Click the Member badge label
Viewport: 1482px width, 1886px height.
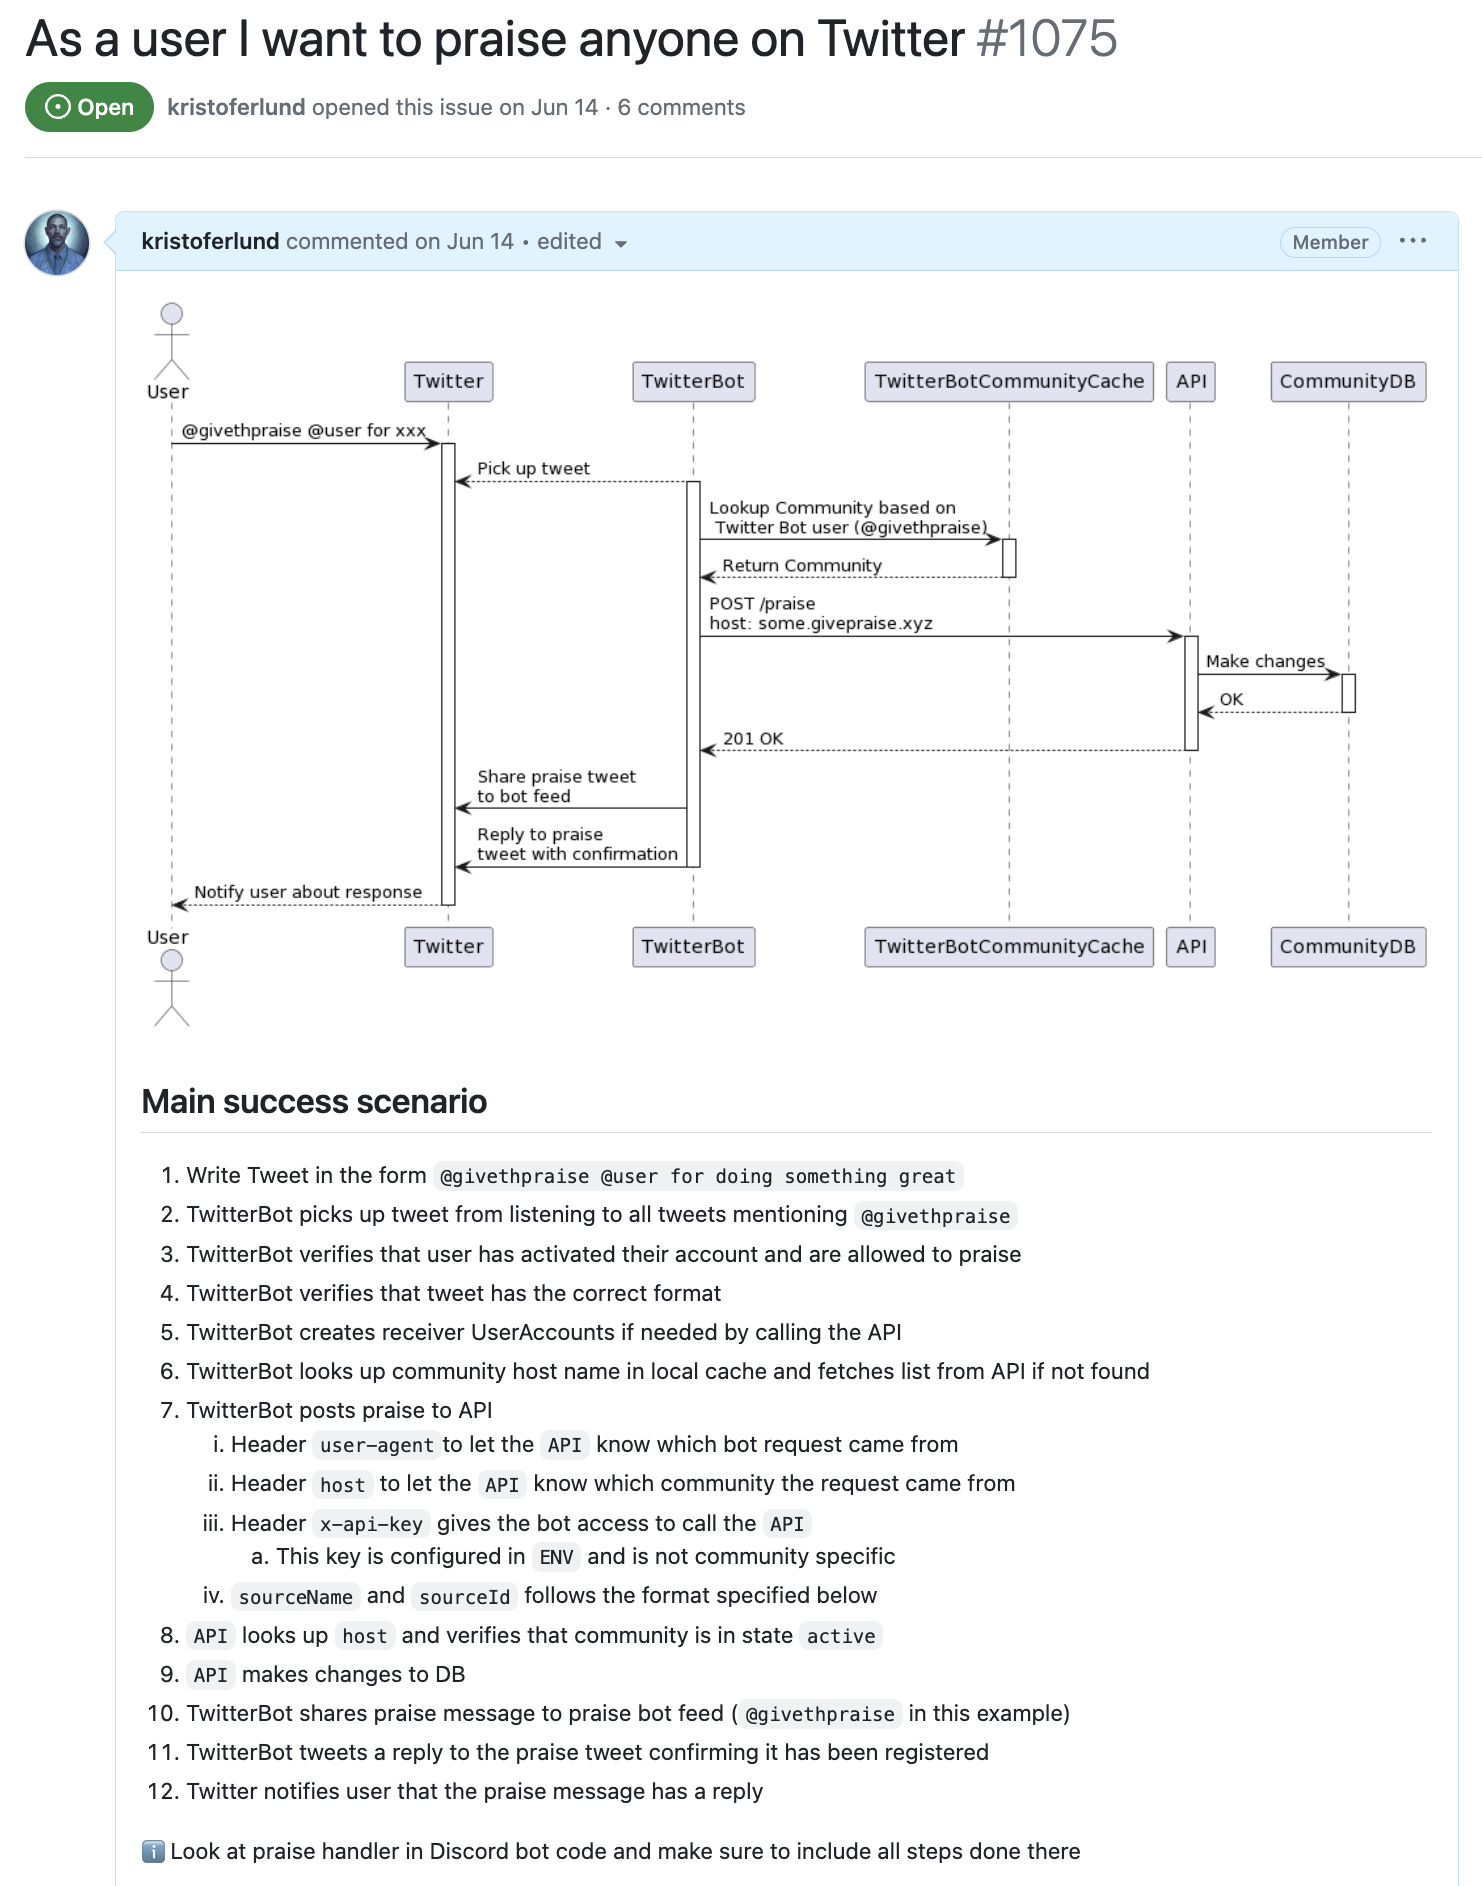[x=1330, y=242]
